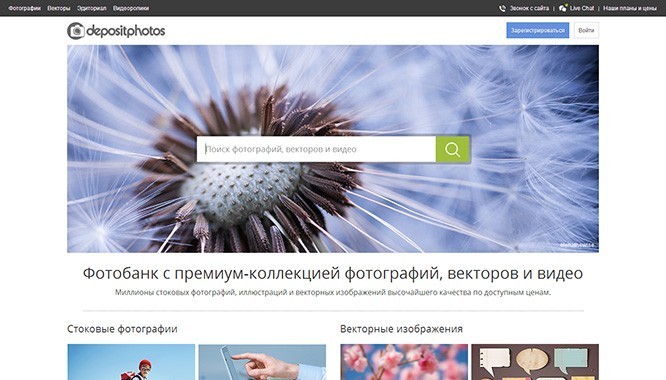The width and height of the screenshot is (666, 380).
Task: Click the phone icon beside Звонок с сайта
Action: [502, 8]
